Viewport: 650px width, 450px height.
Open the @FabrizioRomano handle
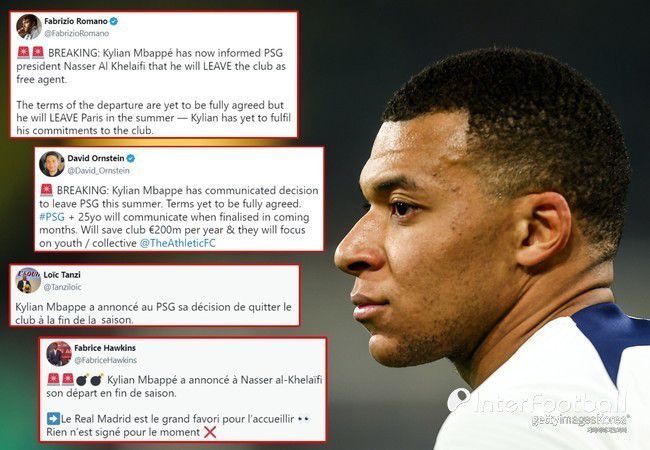pyautogui.click(x=76, y=34)
